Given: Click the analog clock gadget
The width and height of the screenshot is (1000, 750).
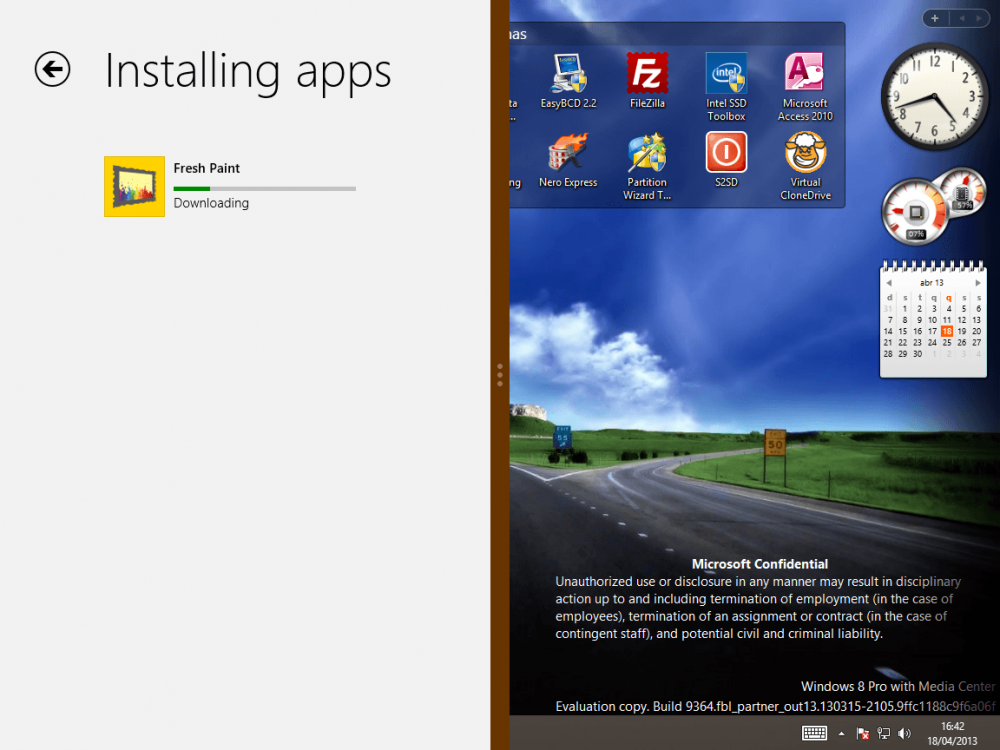Looking at the screenshot, I should (934, 96).
